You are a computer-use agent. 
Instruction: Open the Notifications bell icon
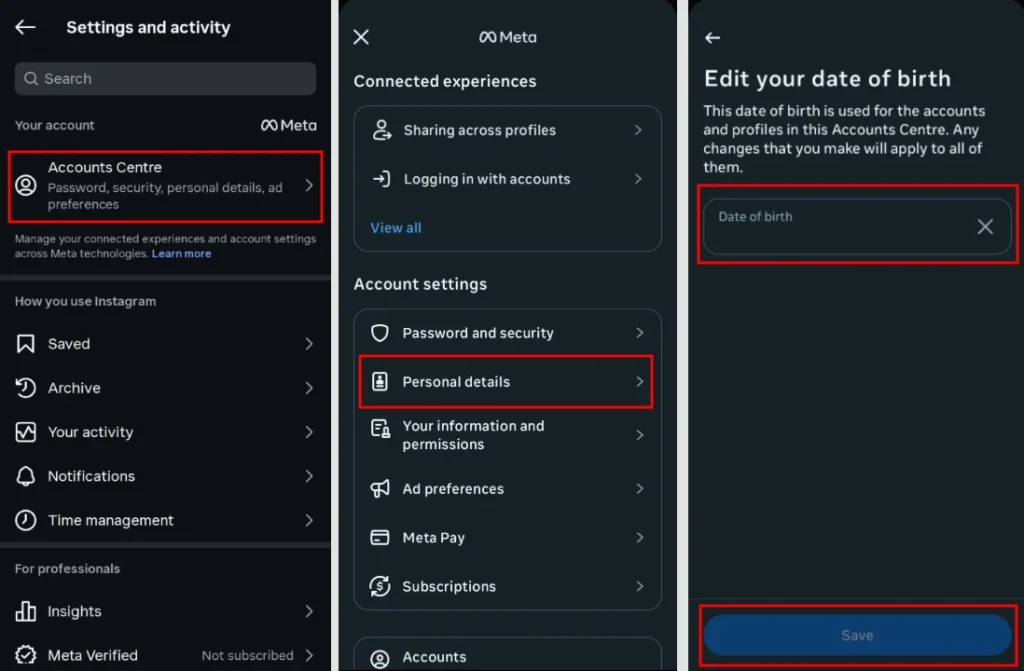pos(25,476)
